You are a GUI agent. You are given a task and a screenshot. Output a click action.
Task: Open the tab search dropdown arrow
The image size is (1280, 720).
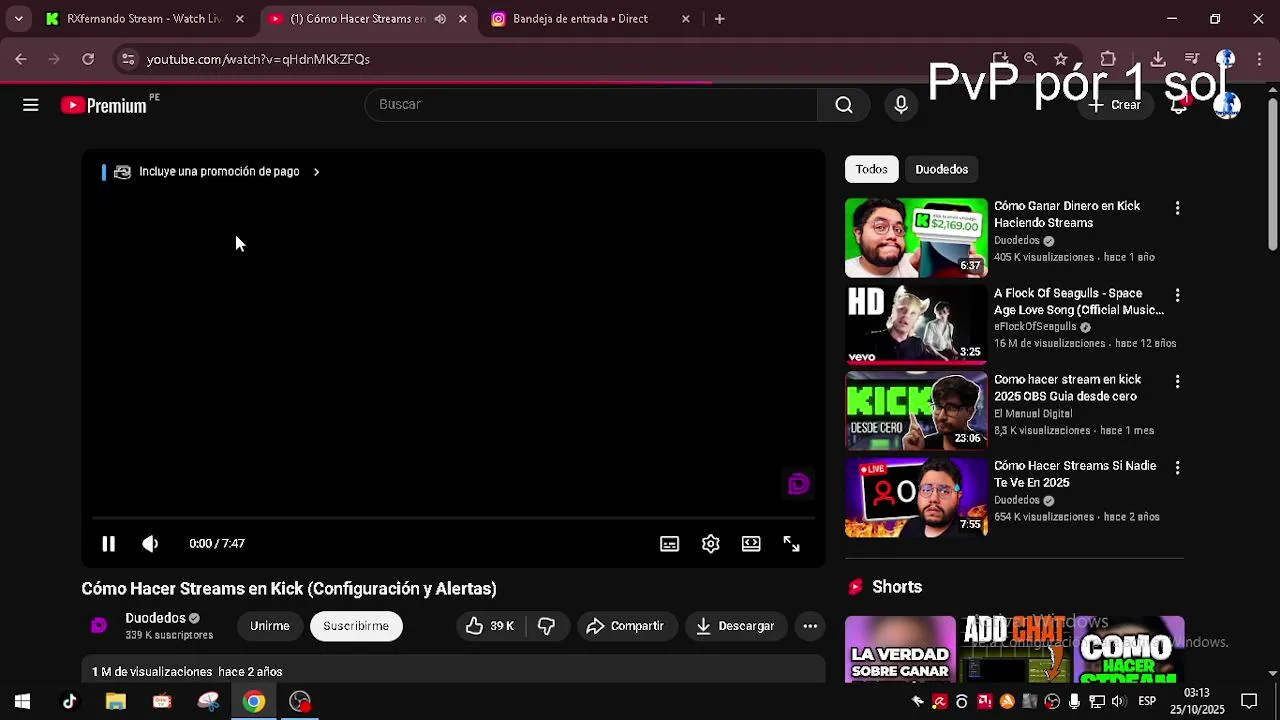18,19
